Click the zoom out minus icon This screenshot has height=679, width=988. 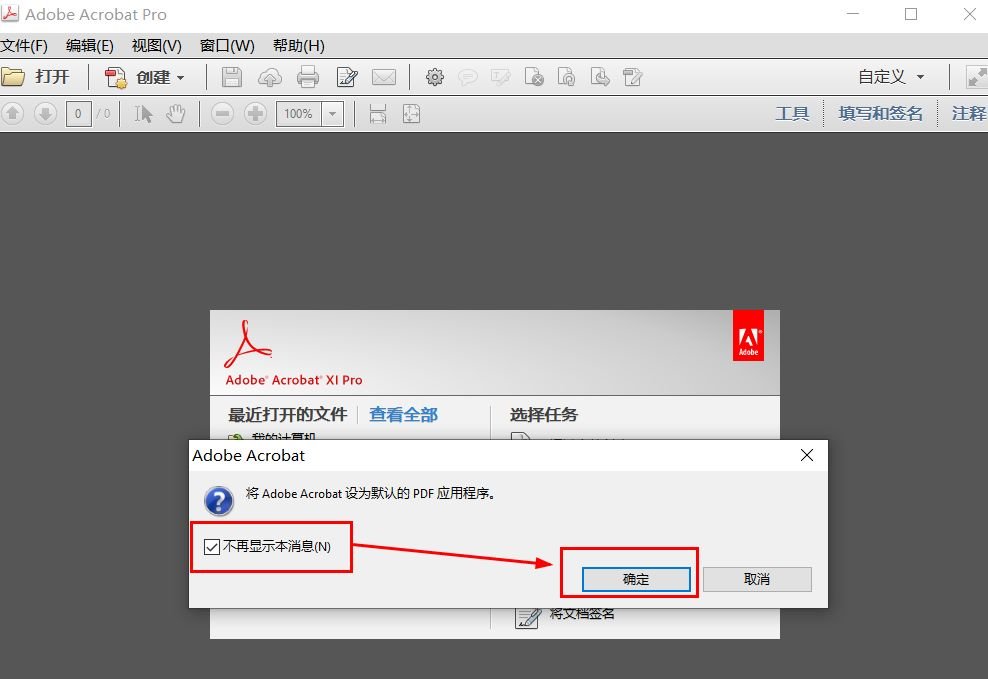click(220, 114)
